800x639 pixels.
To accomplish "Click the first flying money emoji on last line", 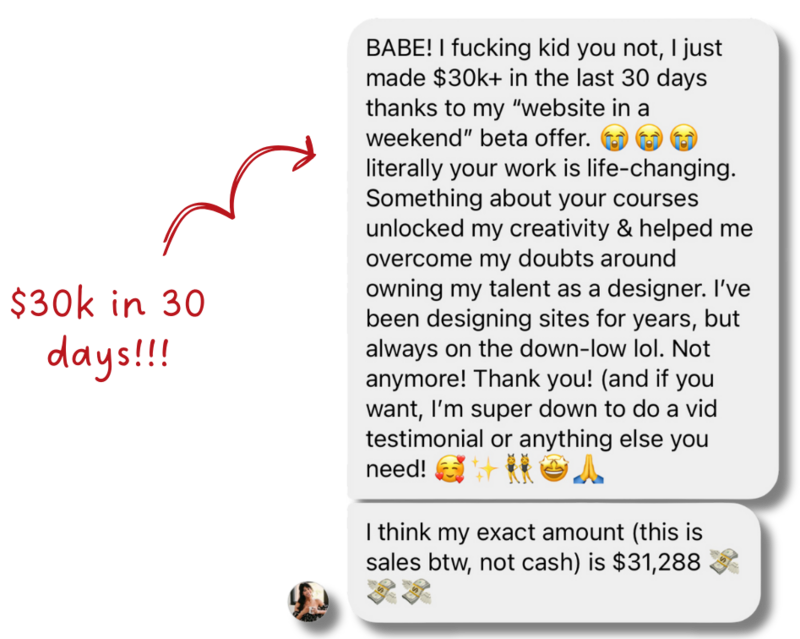I will (x=381, y=592).
